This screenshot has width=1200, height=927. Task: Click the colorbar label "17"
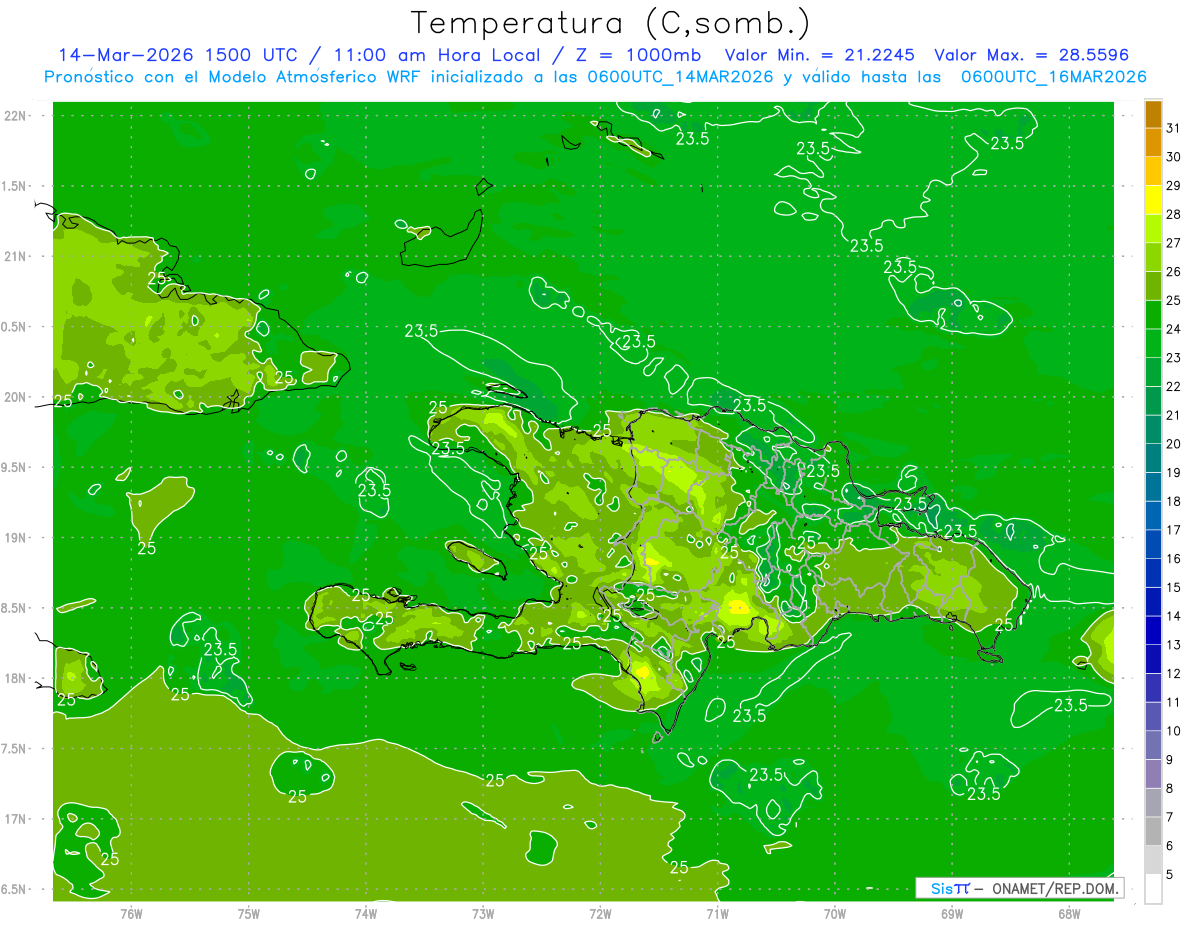click(x=1174, y=530)
